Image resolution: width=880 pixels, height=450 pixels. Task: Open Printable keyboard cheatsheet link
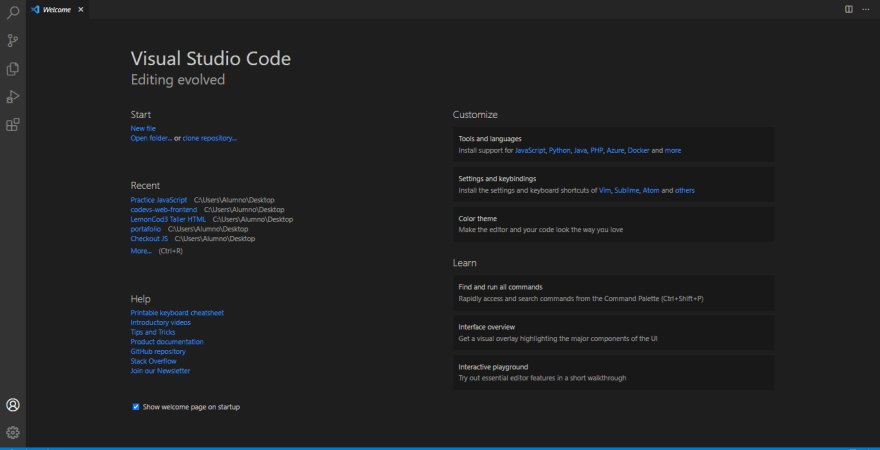(177, 313)
